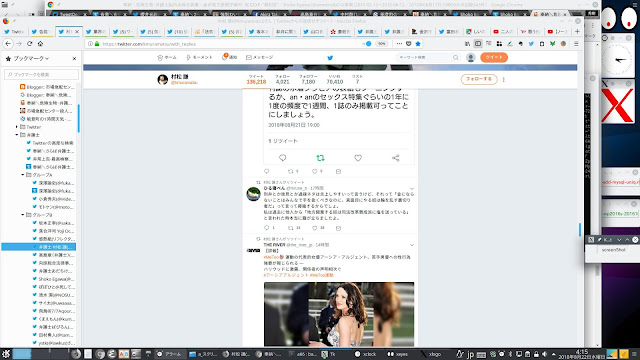Viewport: 640px width, 360px height.
Task: Like the expanded tweet with heart icon
Action: [358, 158]
